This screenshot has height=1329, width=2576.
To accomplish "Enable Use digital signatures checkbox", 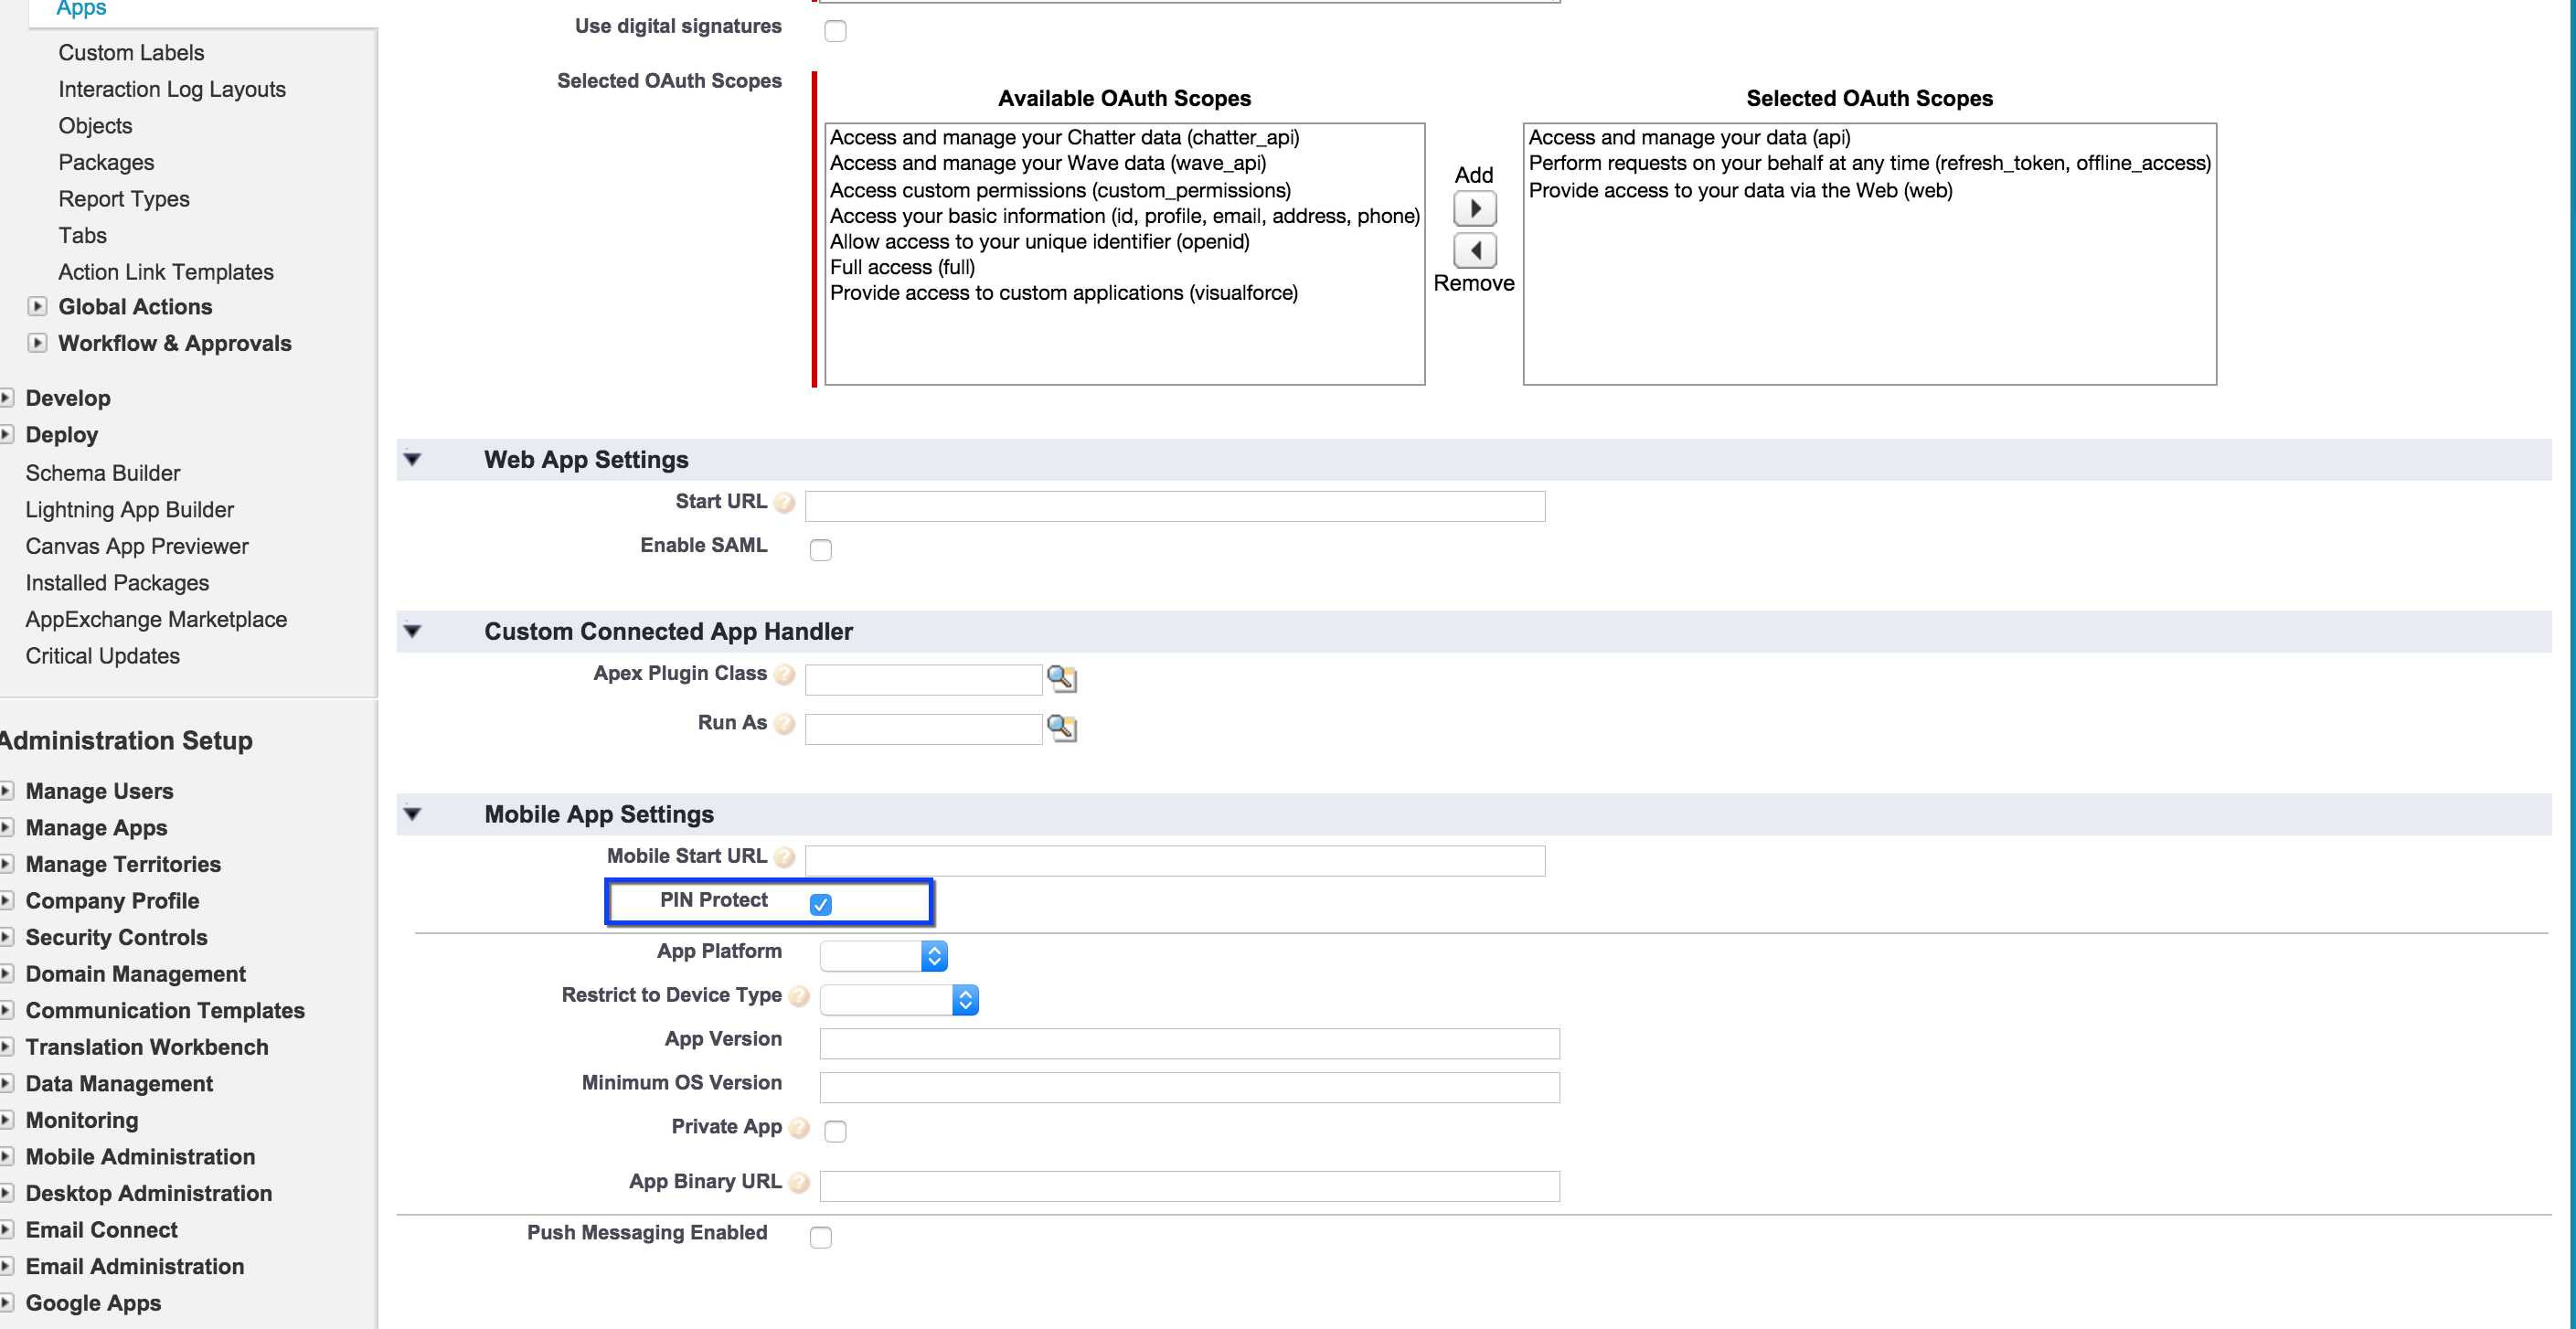I will (835, 31).
